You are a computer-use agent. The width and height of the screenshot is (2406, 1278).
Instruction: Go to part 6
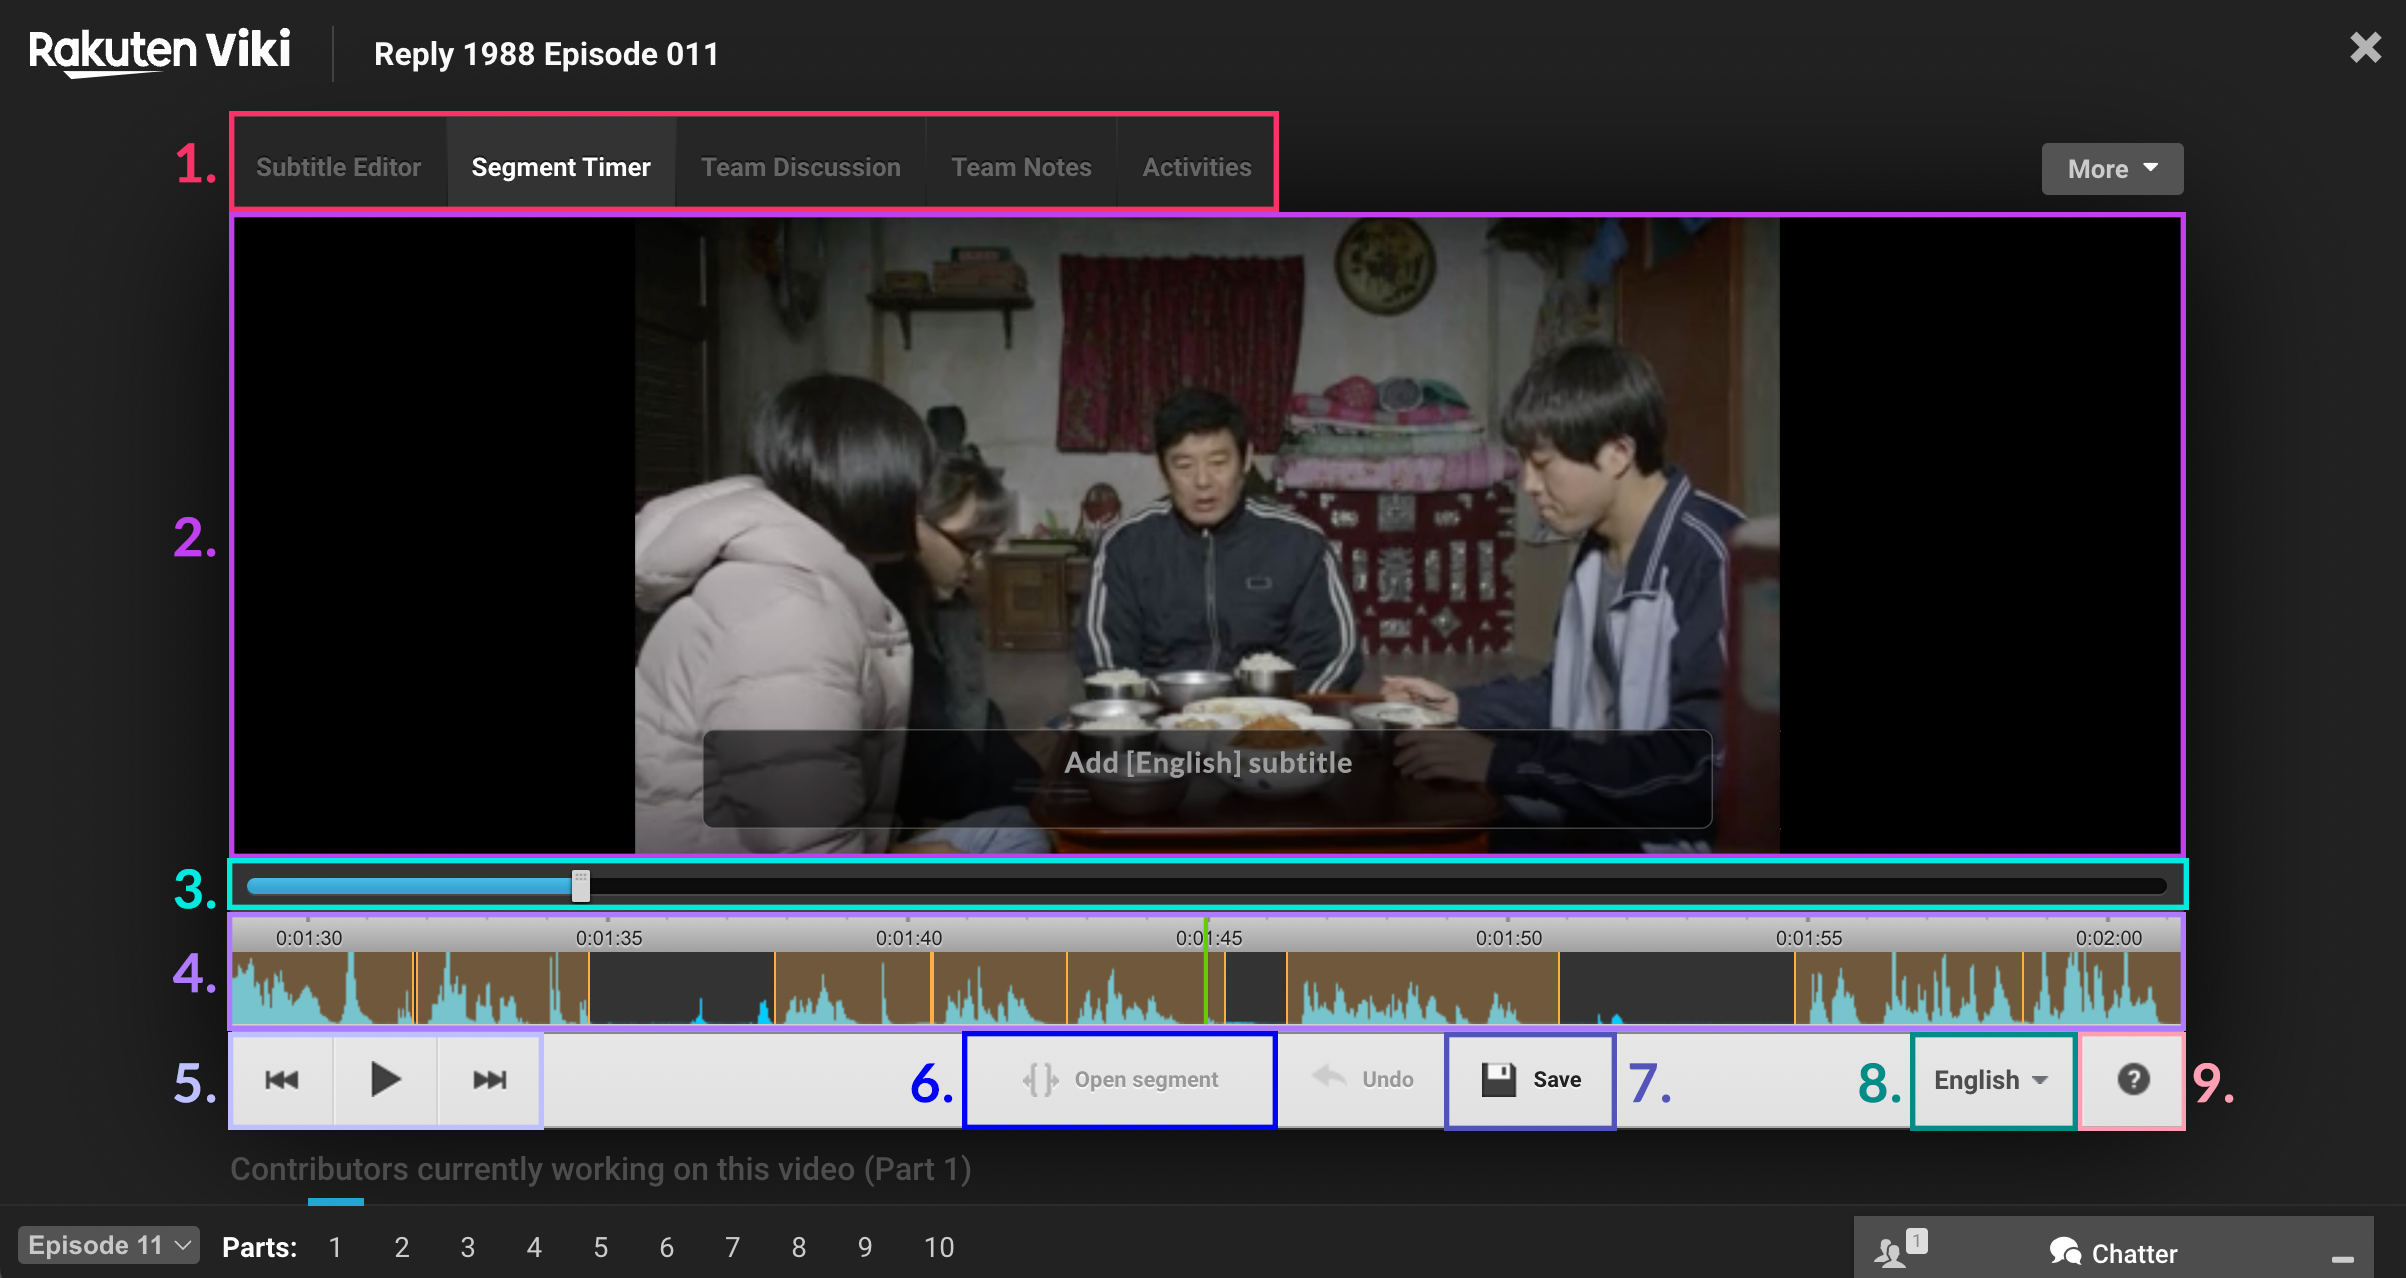point(666,1247)
